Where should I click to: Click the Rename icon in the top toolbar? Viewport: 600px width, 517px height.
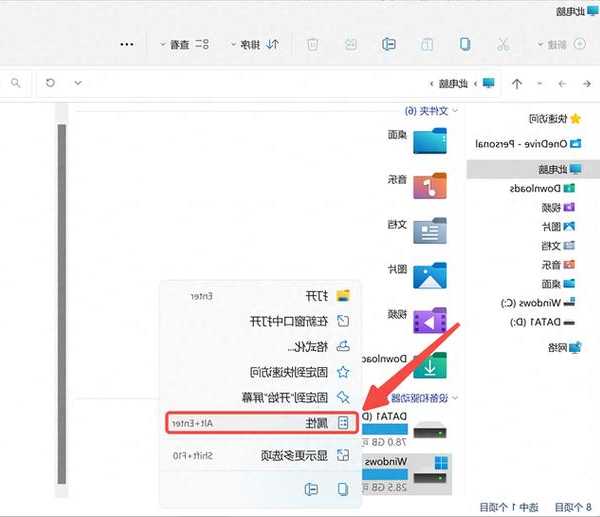pyautogui.click(x=389, y=44)
